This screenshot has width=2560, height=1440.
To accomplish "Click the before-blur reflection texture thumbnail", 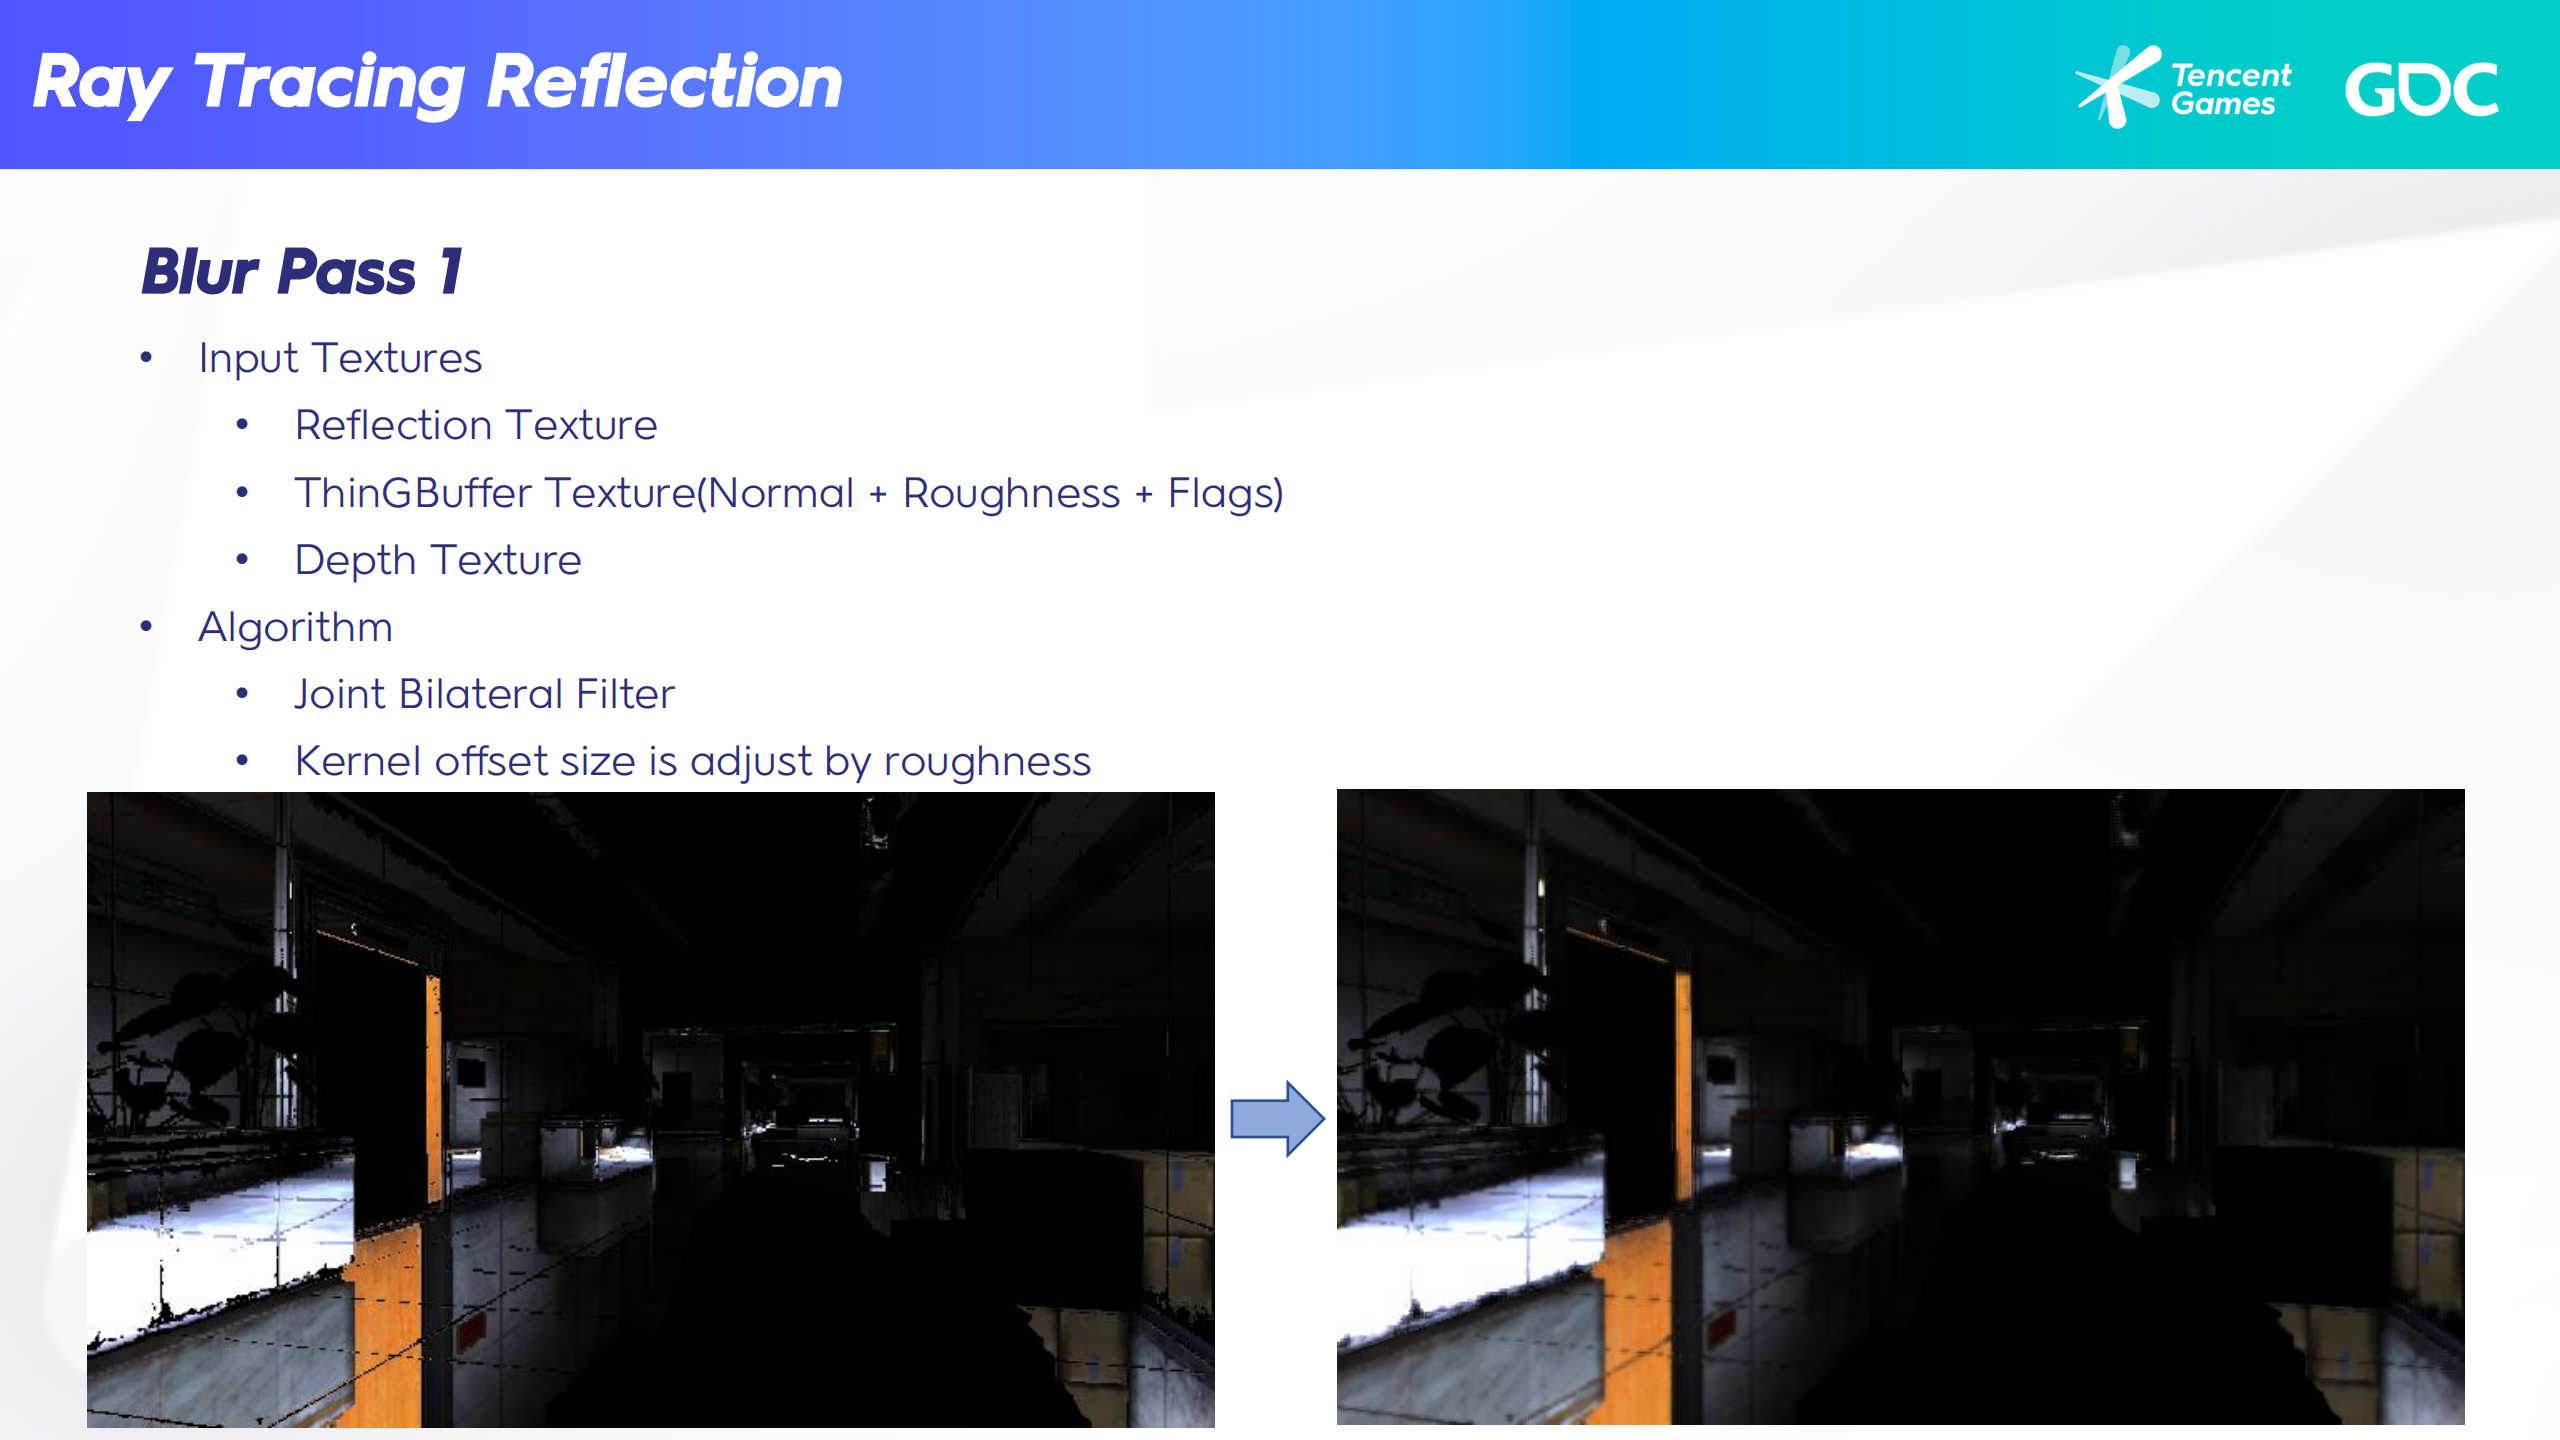I will tap(651, 1109).
